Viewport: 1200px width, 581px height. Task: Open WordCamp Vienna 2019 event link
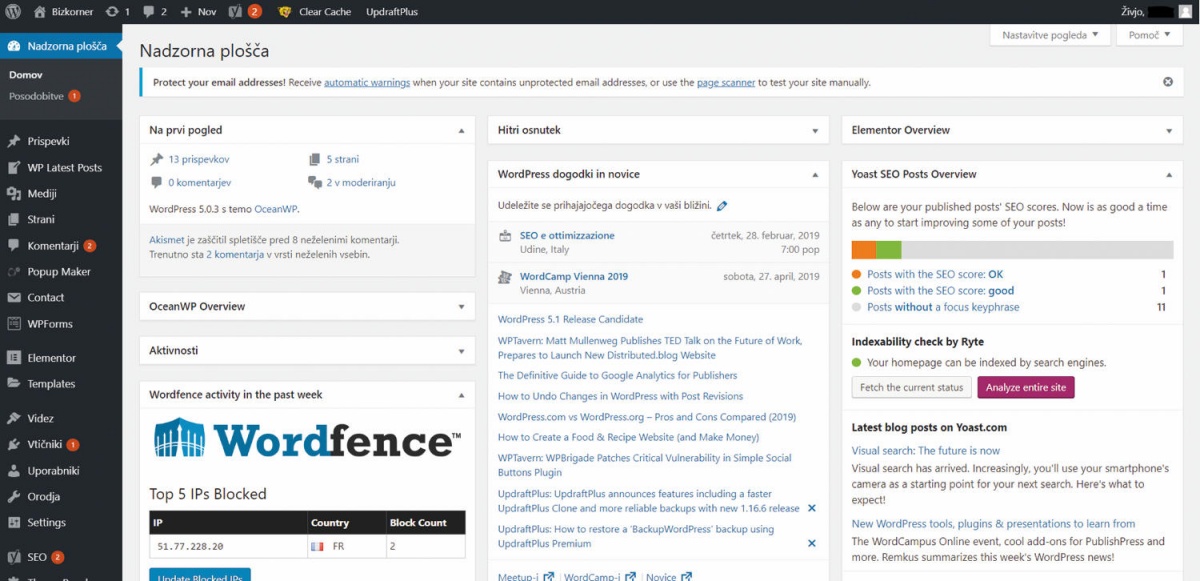(574, 276)
